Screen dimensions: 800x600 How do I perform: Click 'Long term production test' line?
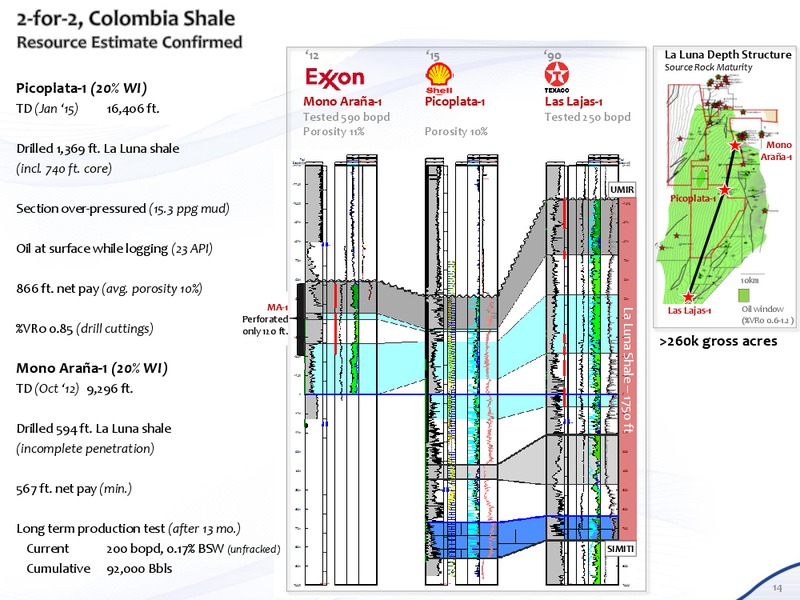point(129,529)
